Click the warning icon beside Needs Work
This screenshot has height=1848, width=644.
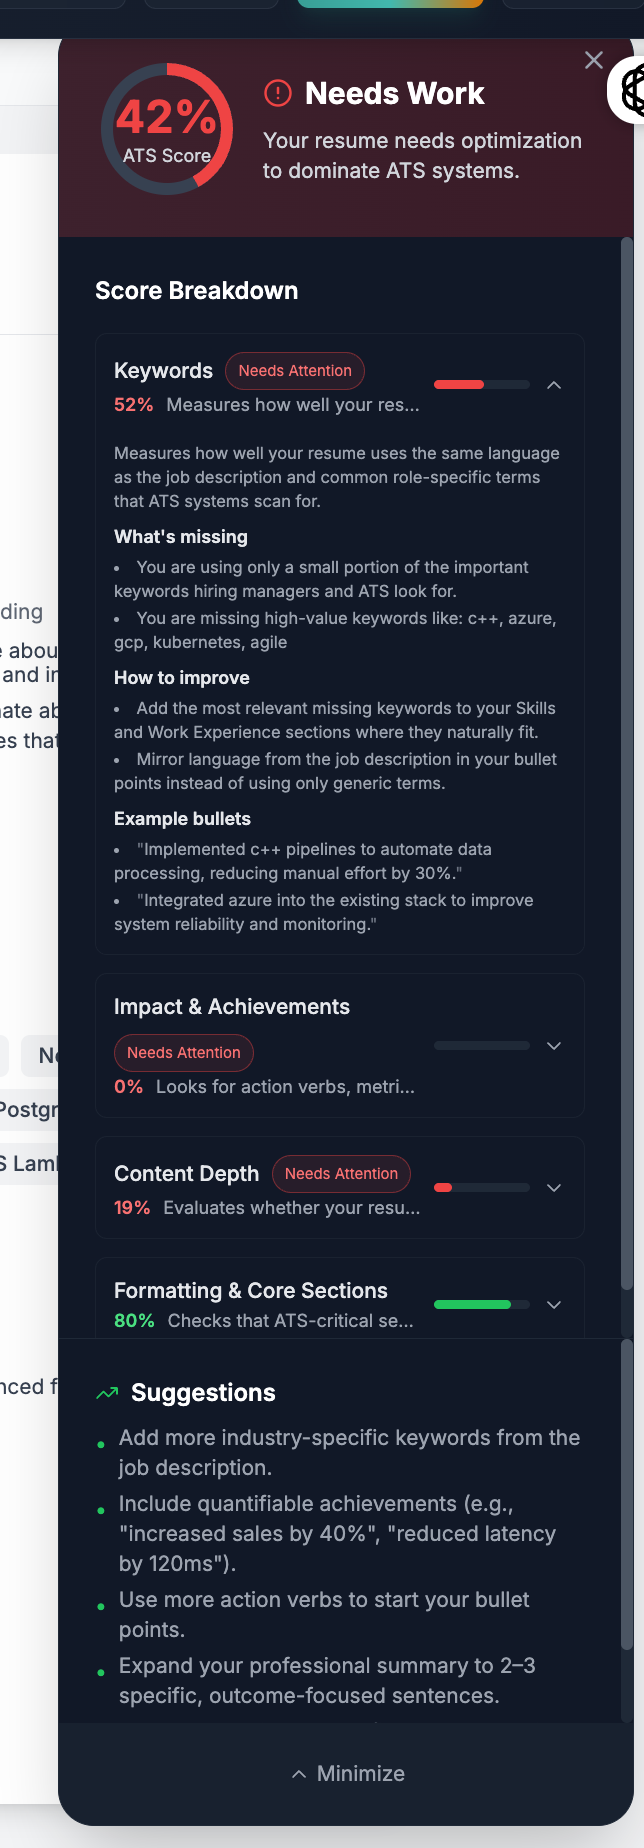277,94
